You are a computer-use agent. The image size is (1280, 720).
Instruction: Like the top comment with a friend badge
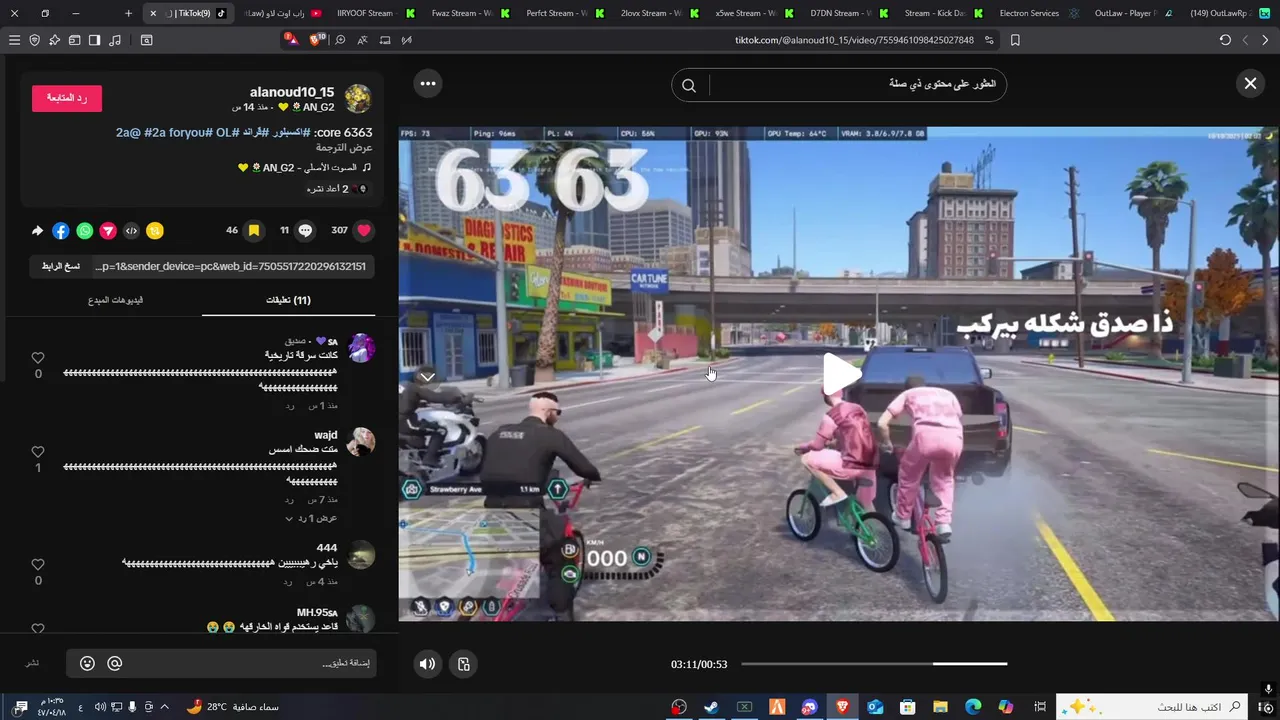coord(38,358)
